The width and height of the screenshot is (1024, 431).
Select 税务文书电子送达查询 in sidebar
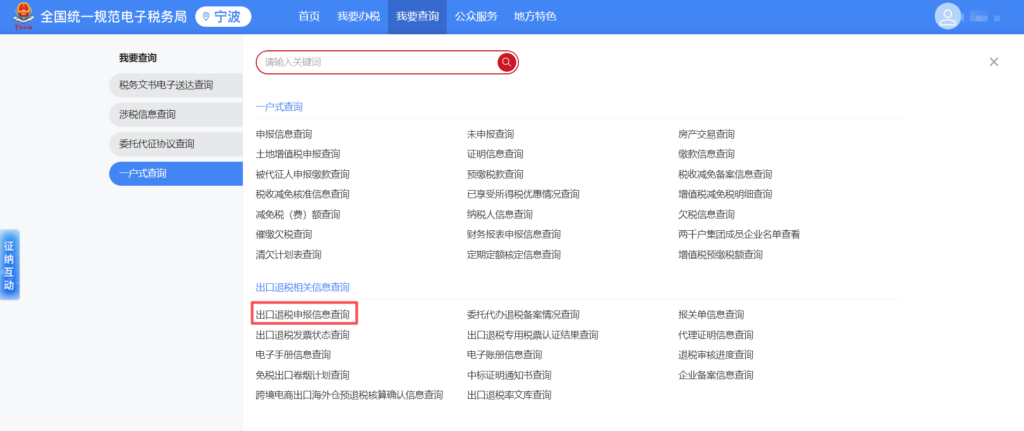coord(166,85)
